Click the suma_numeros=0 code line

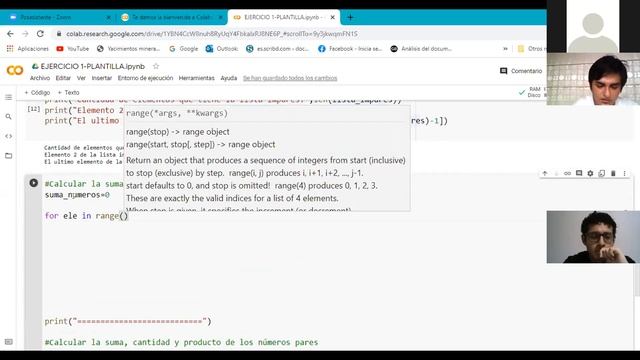click(x=77, y=195)
